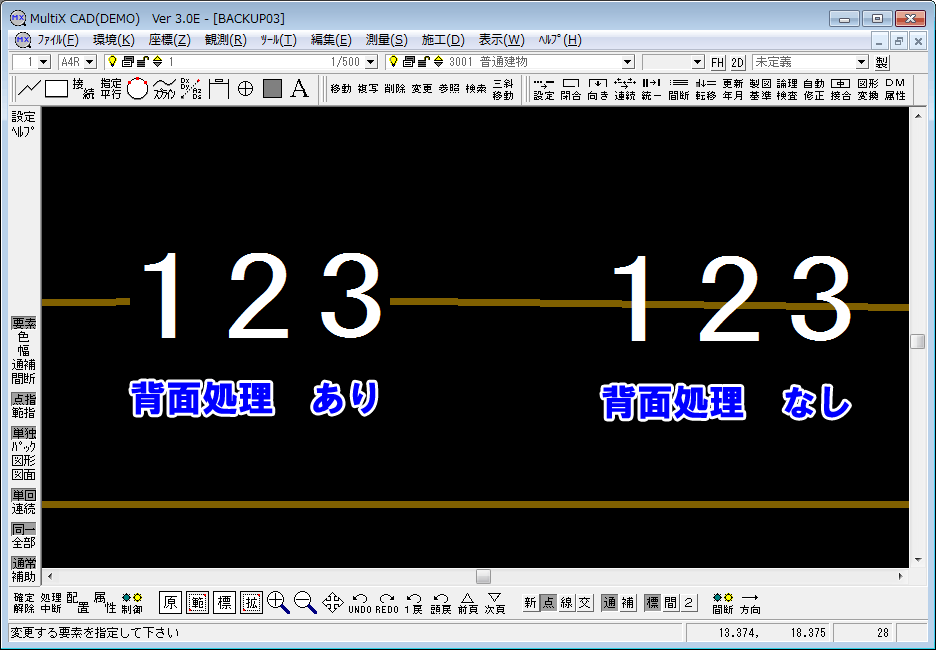This screenshot has width=936, height=650.
Task: Toggle the 標 mode in snap bar
Action: click(x=652, y=603)
